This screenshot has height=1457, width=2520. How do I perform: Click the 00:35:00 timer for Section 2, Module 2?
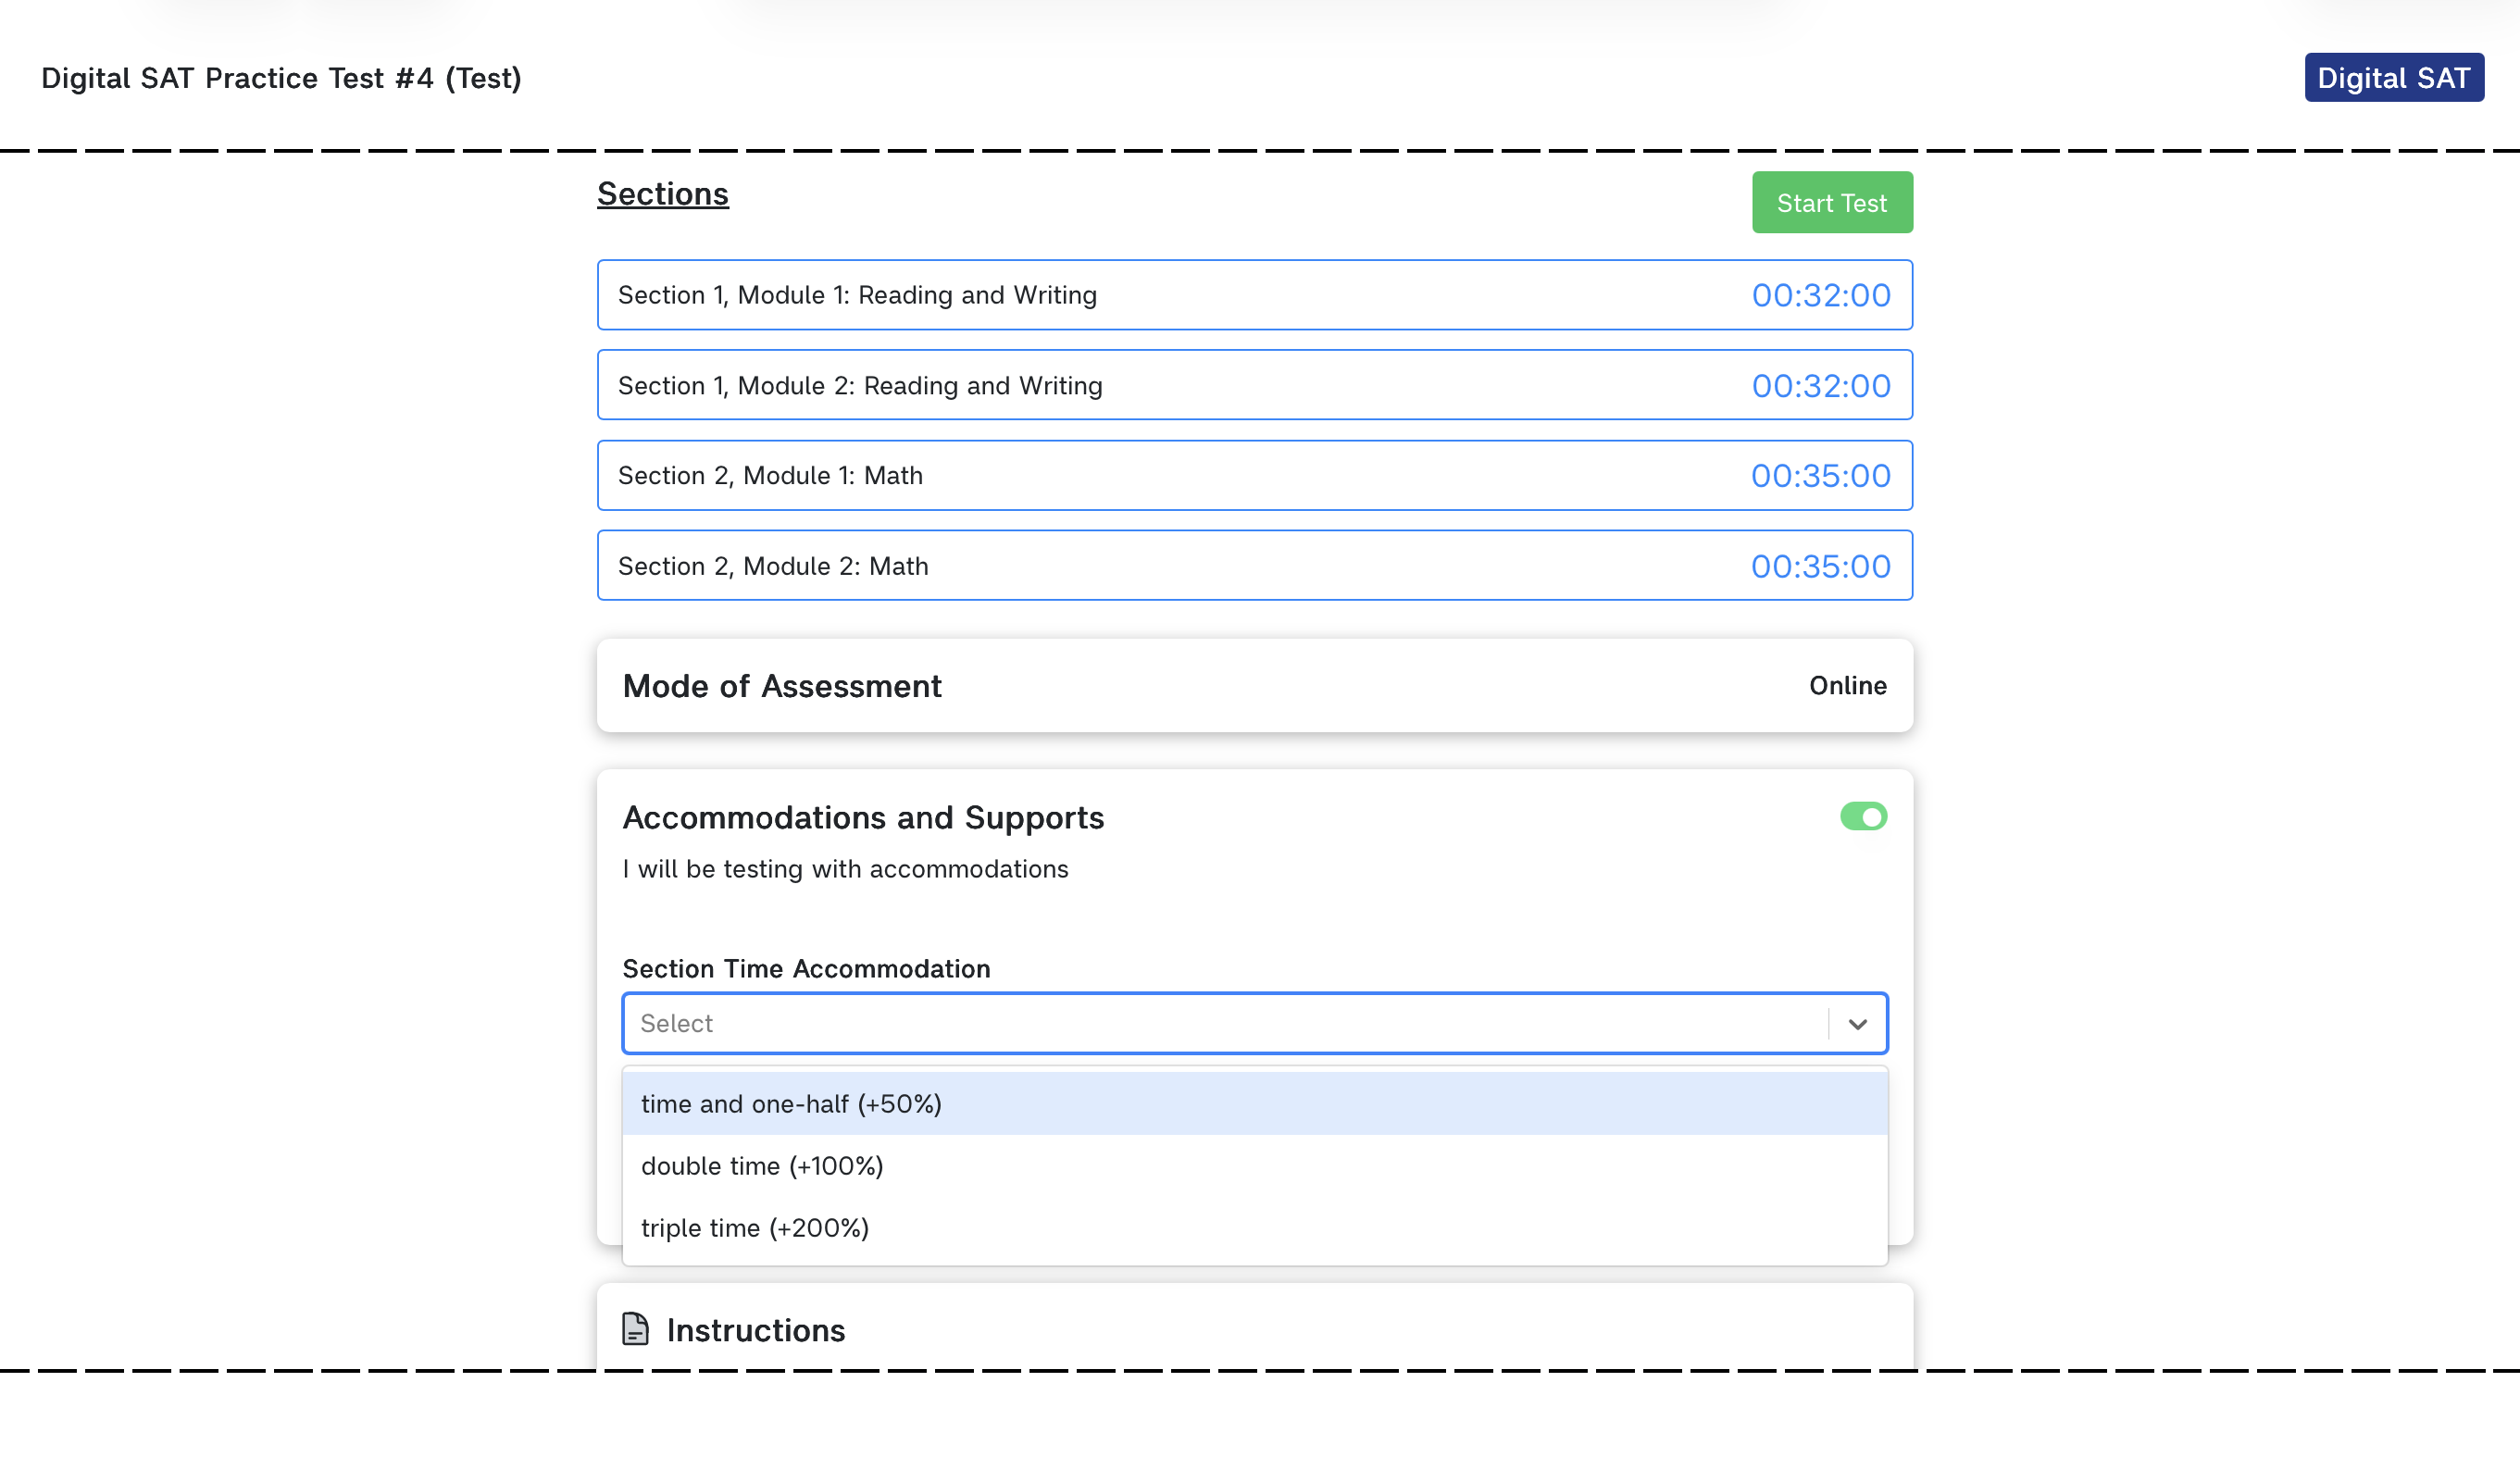pos(1820,566)
